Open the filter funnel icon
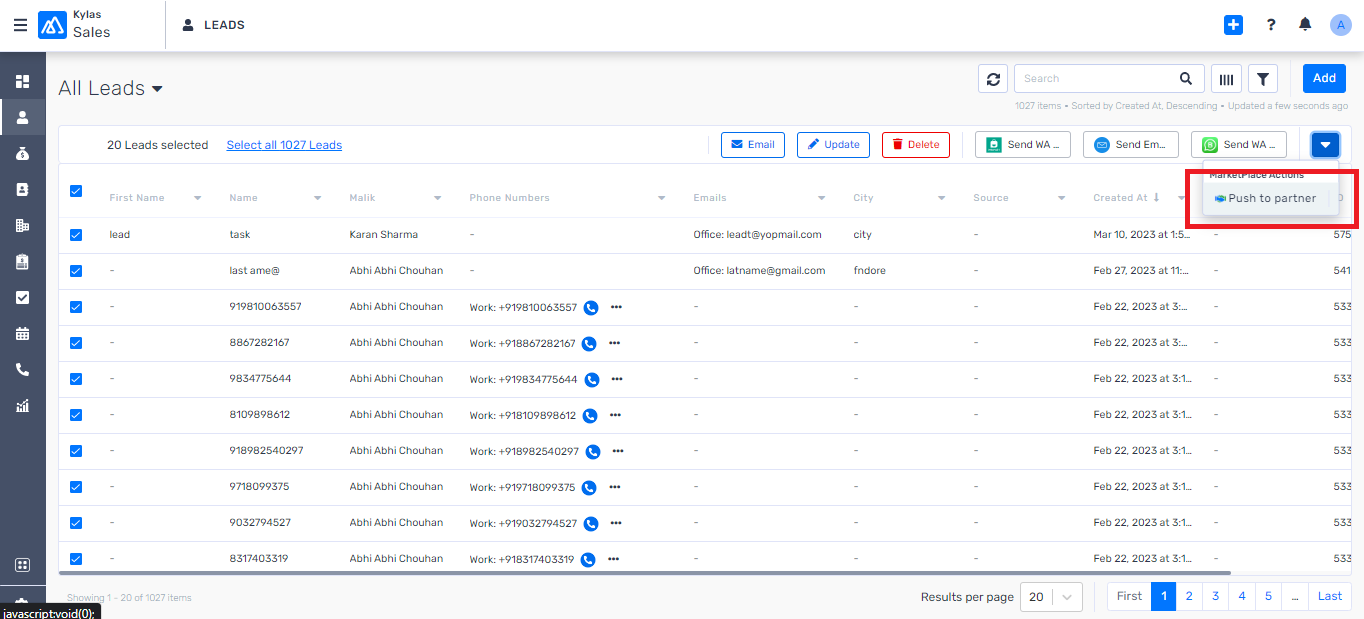Viewport: 1364px width, 619px height. (x=1263, y=79)
